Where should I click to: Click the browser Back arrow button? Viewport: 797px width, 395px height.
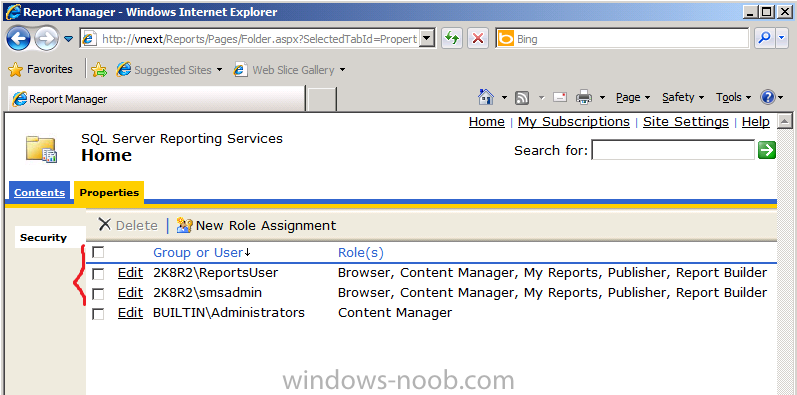click(18, 39)
